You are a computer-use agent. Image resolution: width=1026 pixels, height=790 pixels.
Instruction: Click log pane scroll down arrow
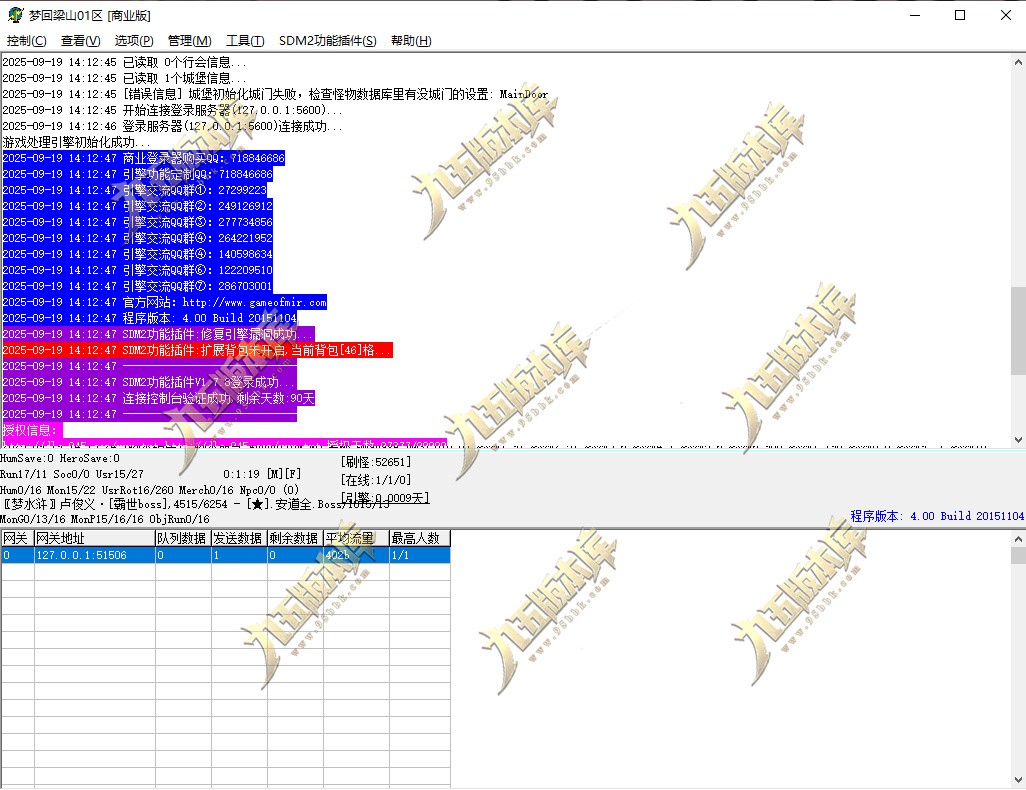point(1017,440)
